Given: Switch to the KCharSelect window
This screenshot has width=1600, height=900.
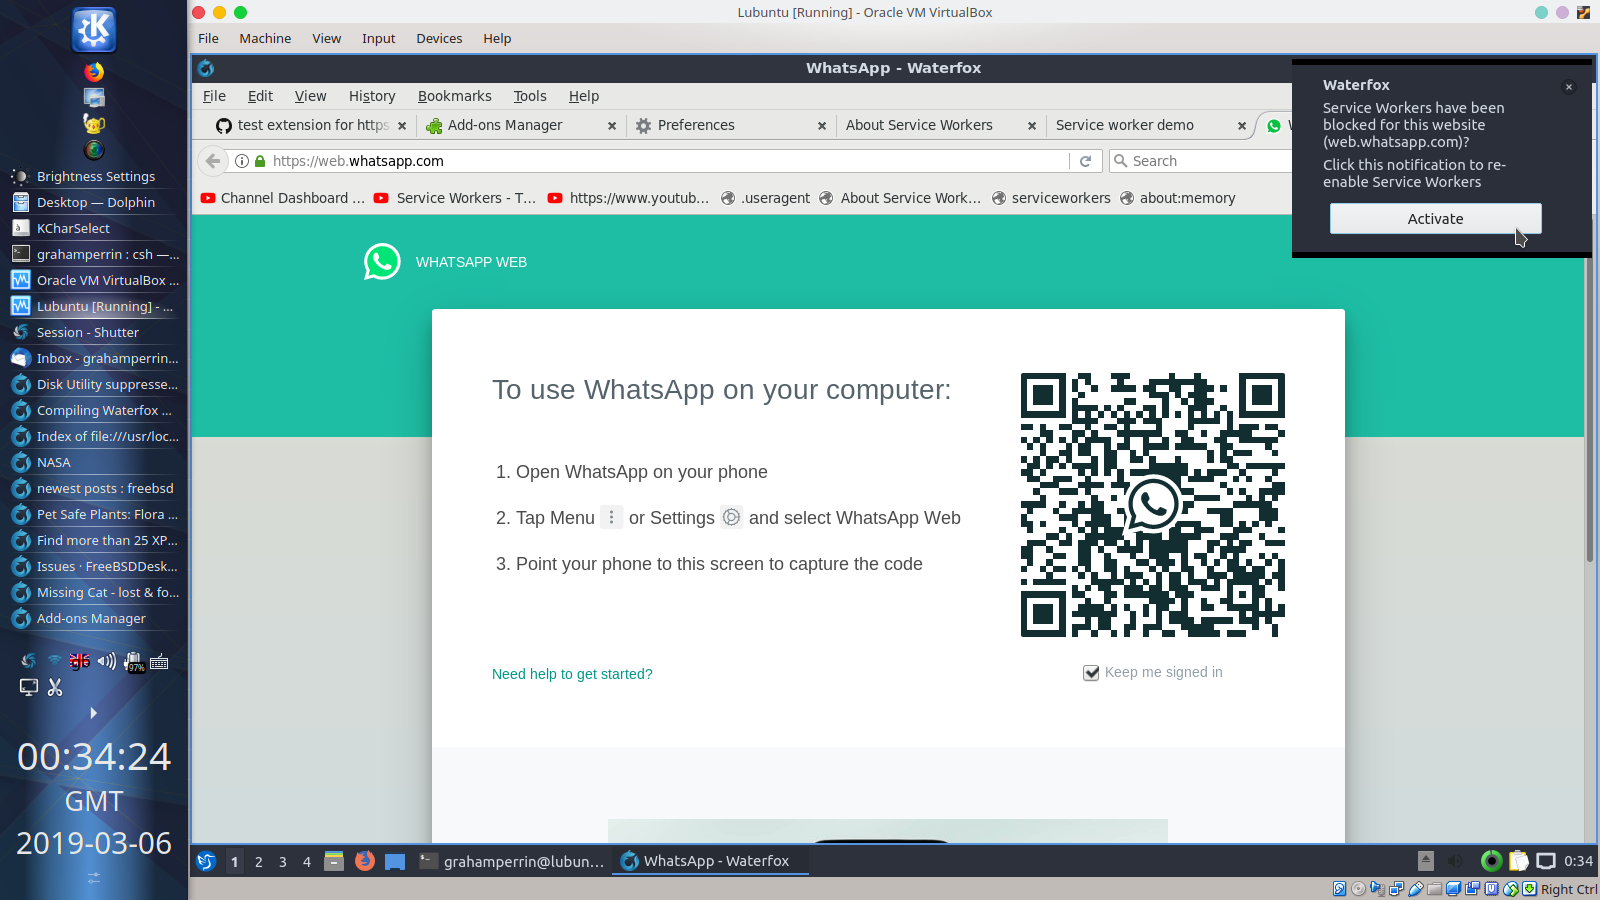Looking at the screenshot, I should coord(94,228).
